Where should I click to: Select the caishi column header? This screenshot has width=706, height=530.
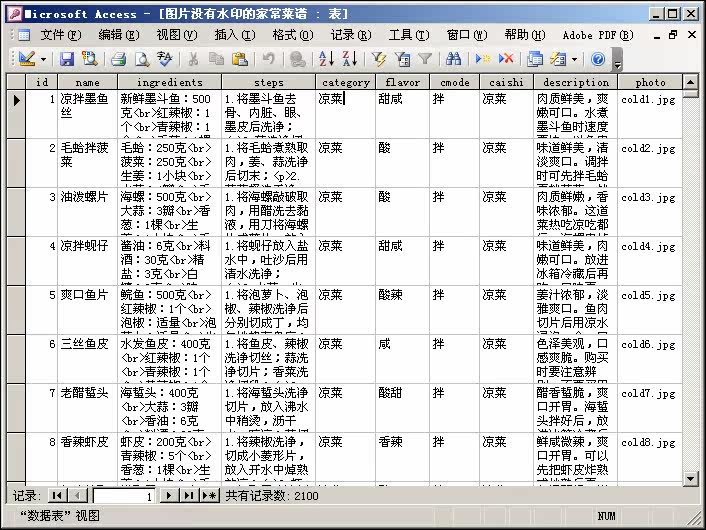coord(506,82)
